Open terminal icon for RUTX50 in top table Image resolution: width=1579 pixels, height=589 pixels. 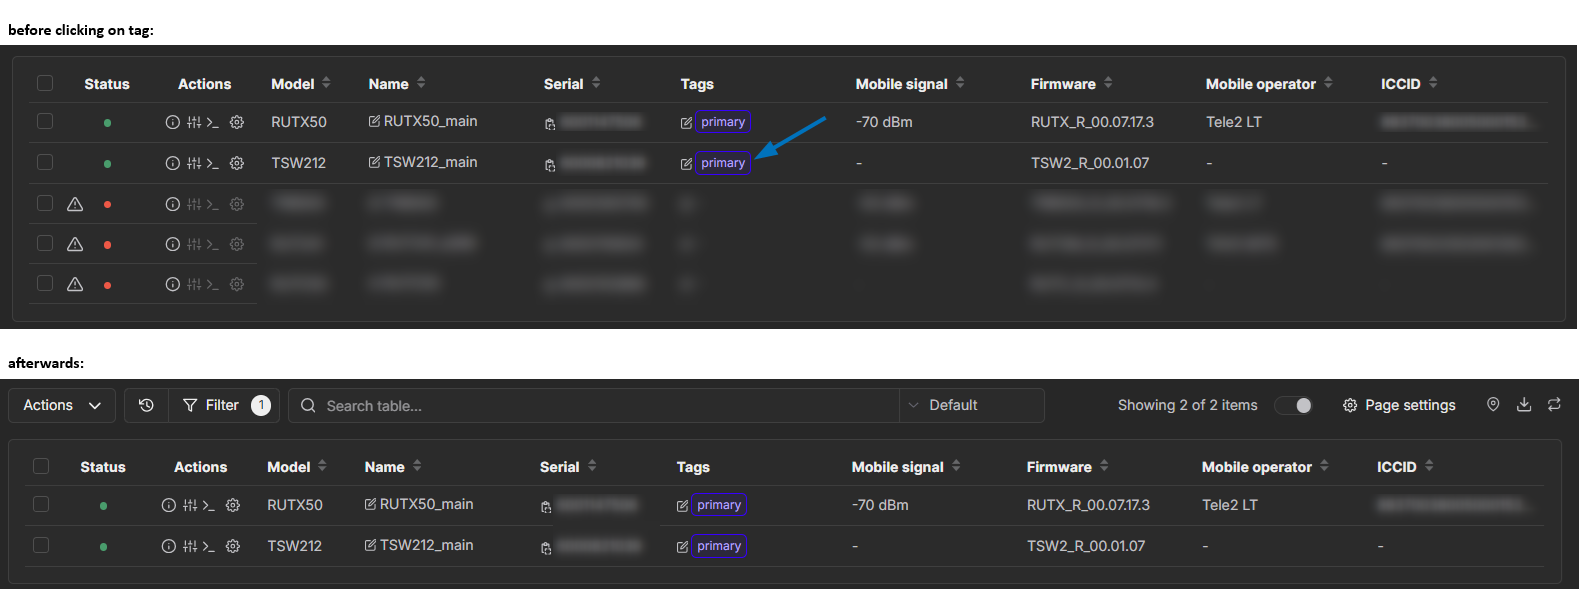pyautogui.click(x=212, y=122)
